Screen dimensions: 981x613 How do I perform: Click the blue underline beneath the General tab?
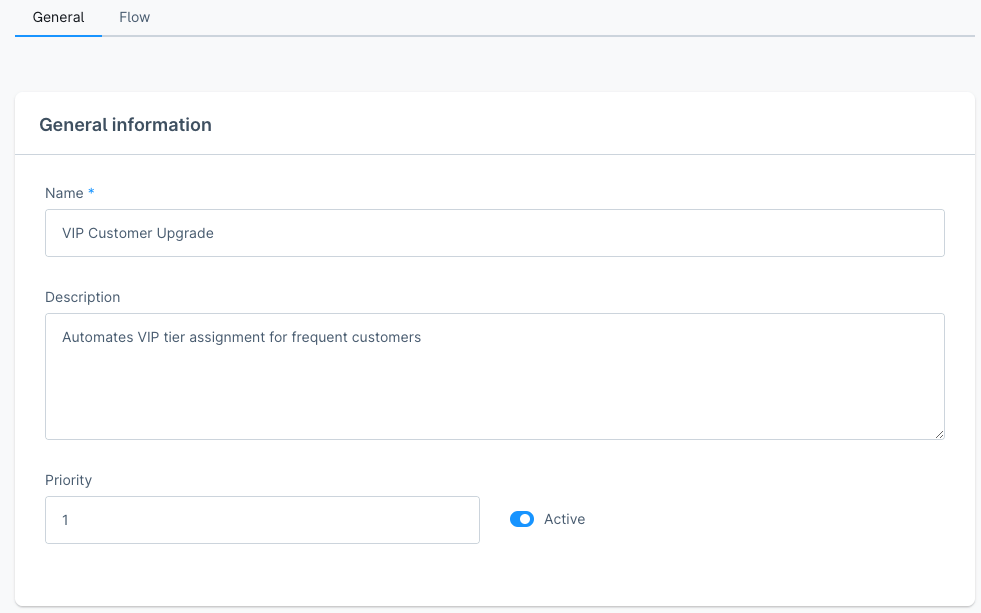point(58,36)
